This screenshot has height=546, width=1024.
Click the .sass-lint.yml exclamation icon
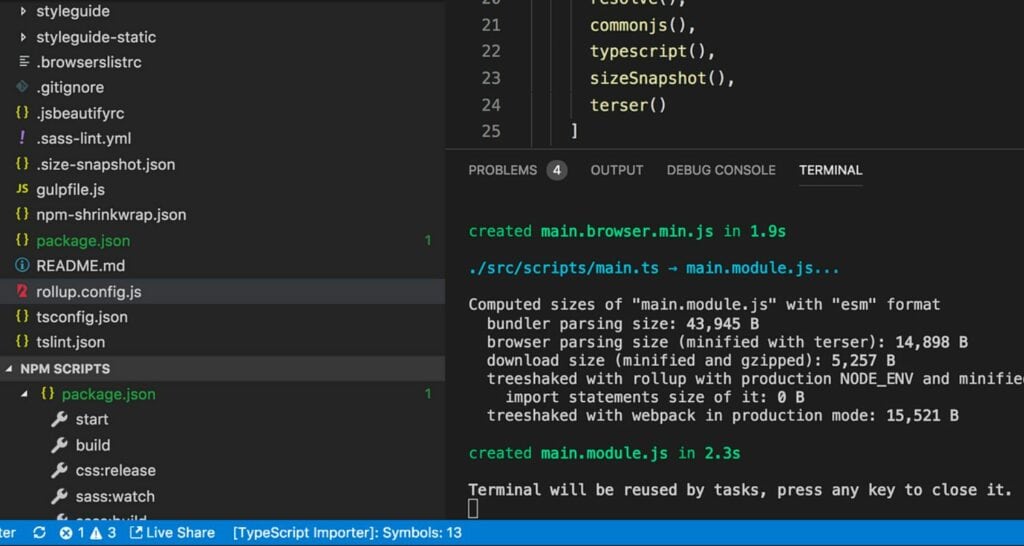coord(22,138)
